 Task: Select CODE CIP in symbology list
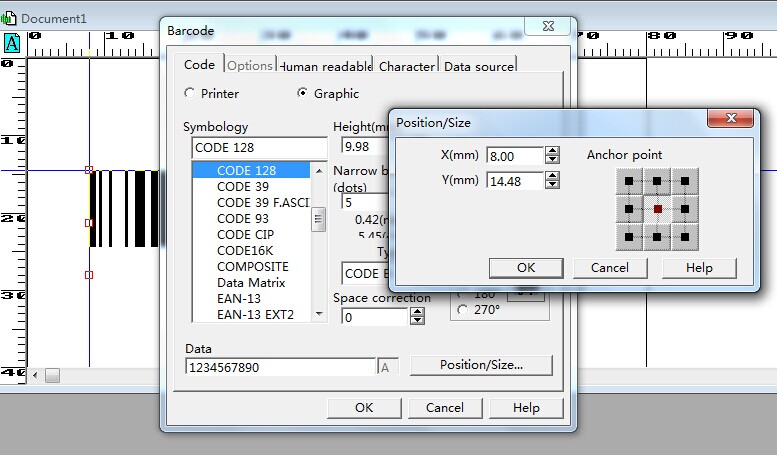click(x=251, y=234)
